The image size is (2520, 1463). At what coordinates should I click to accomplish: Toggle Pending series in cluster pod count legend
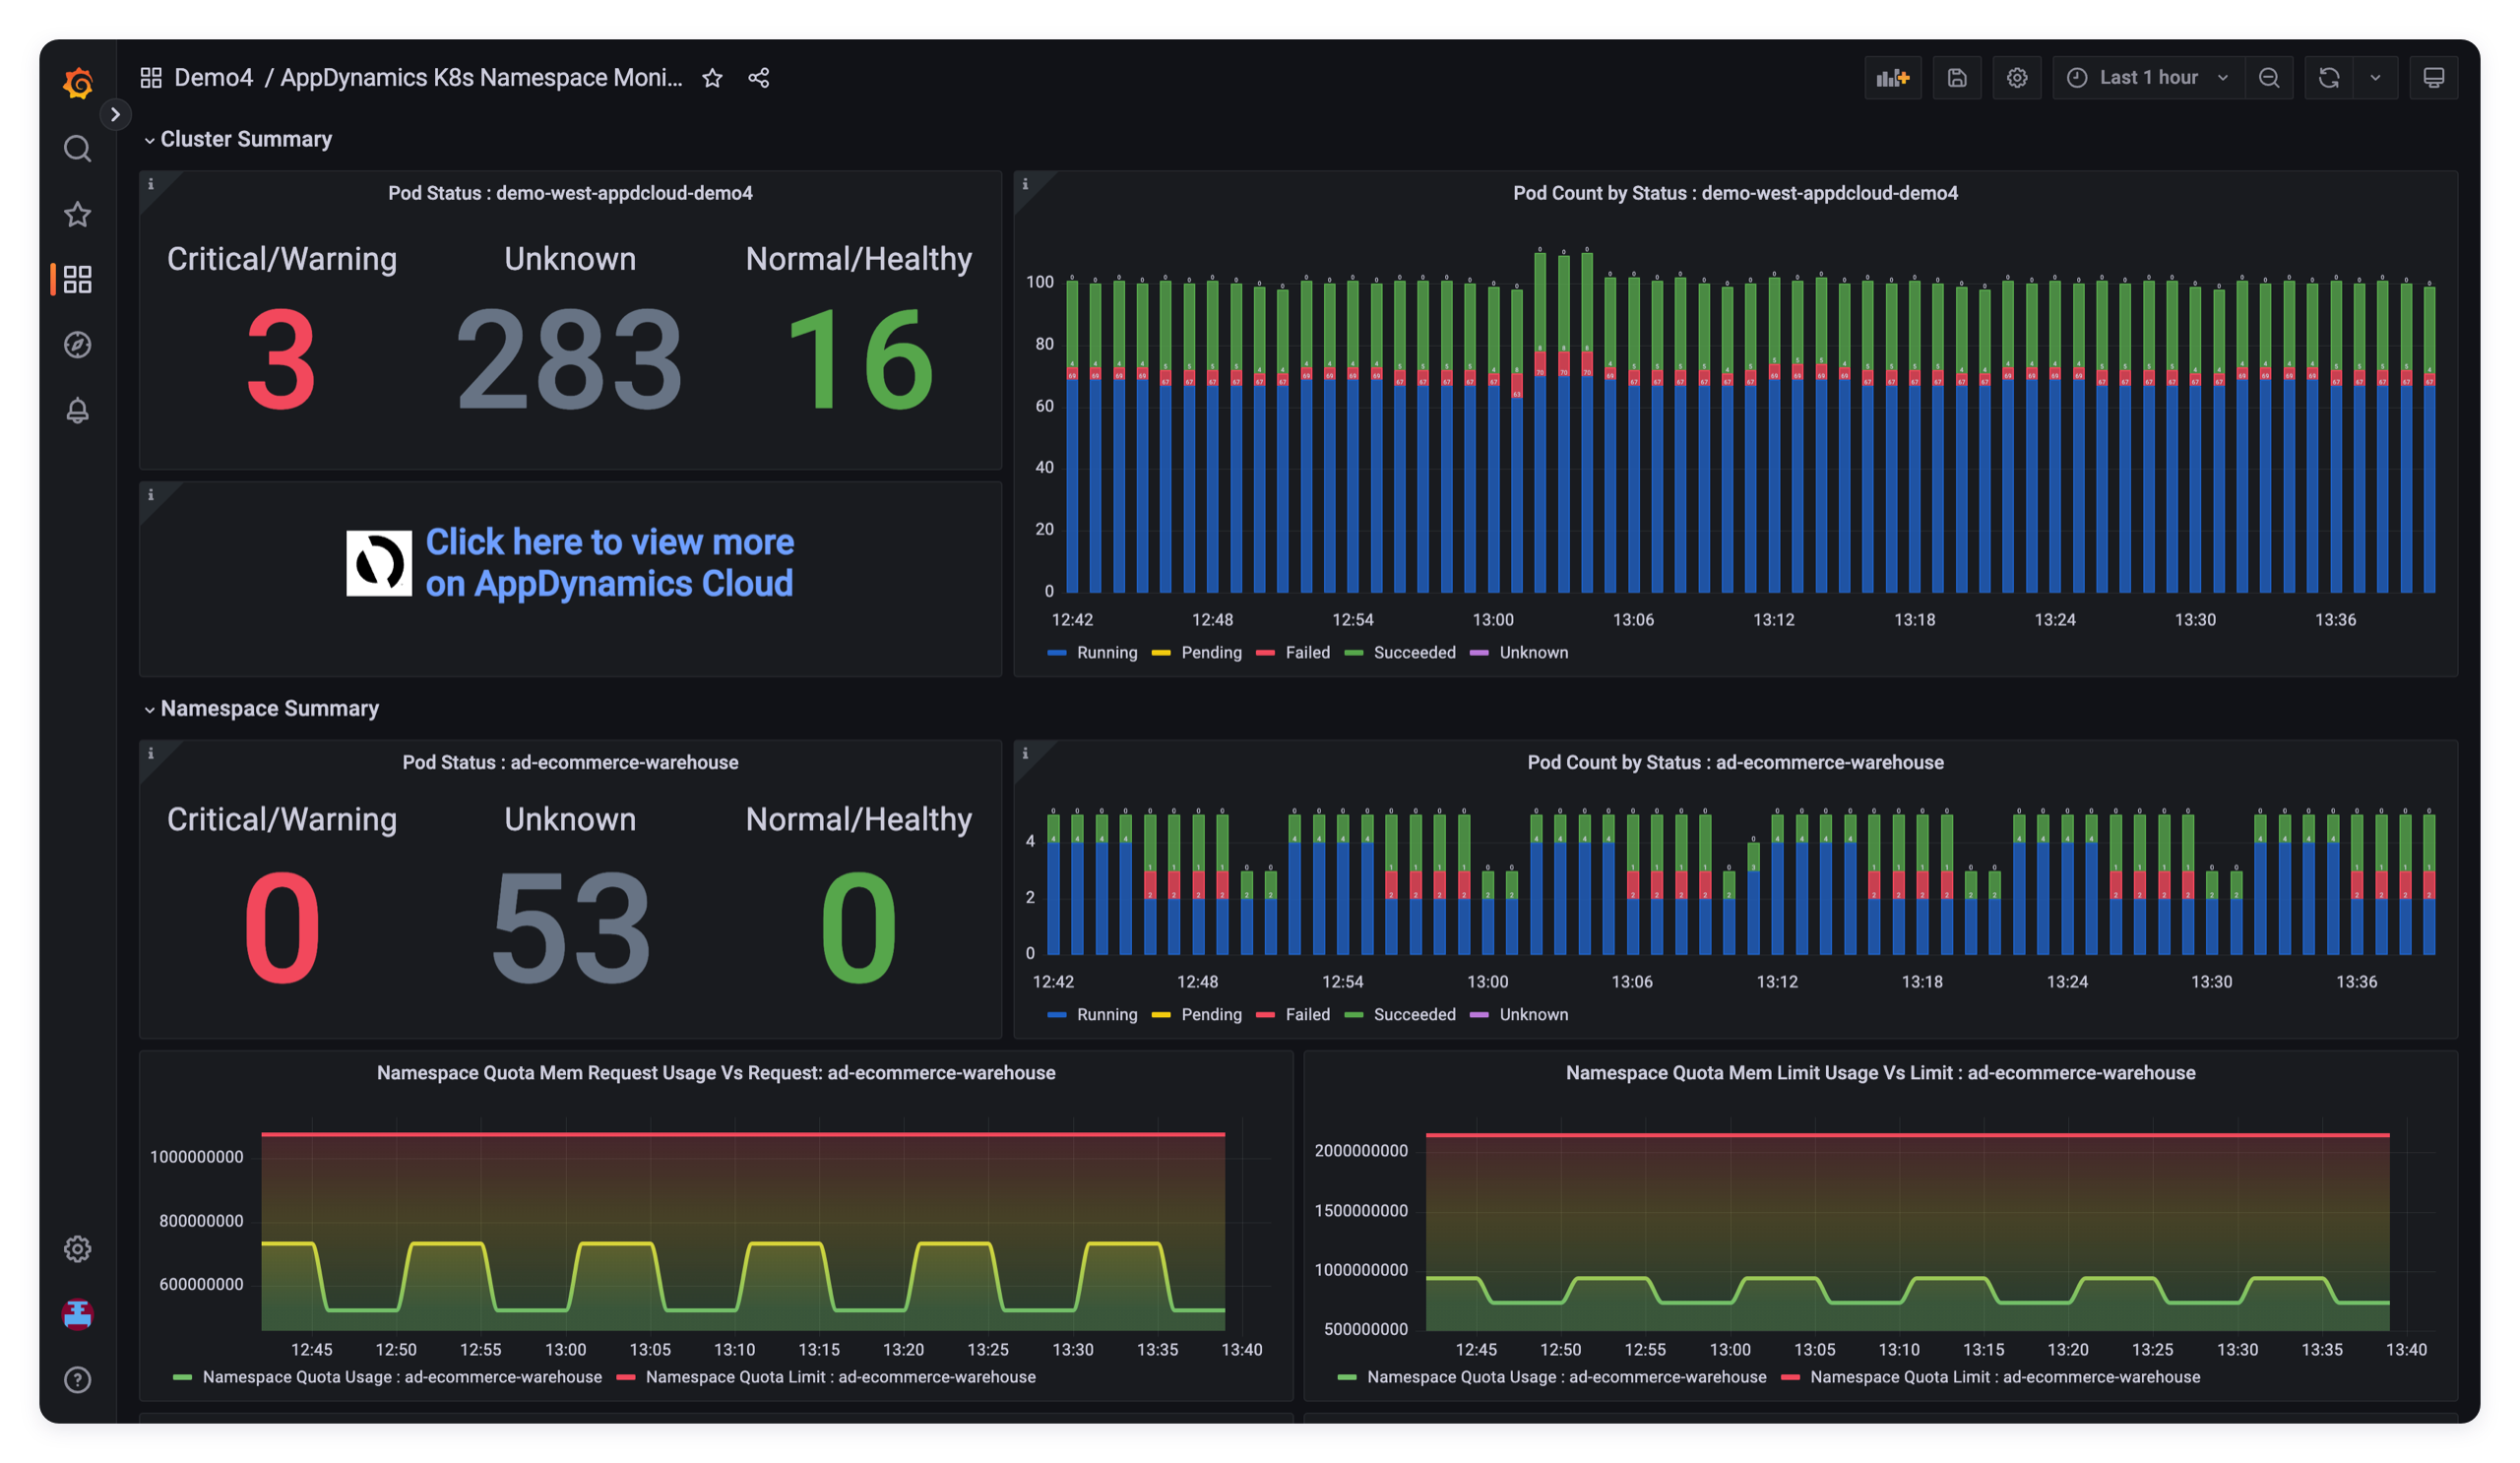click(1211, 652)
